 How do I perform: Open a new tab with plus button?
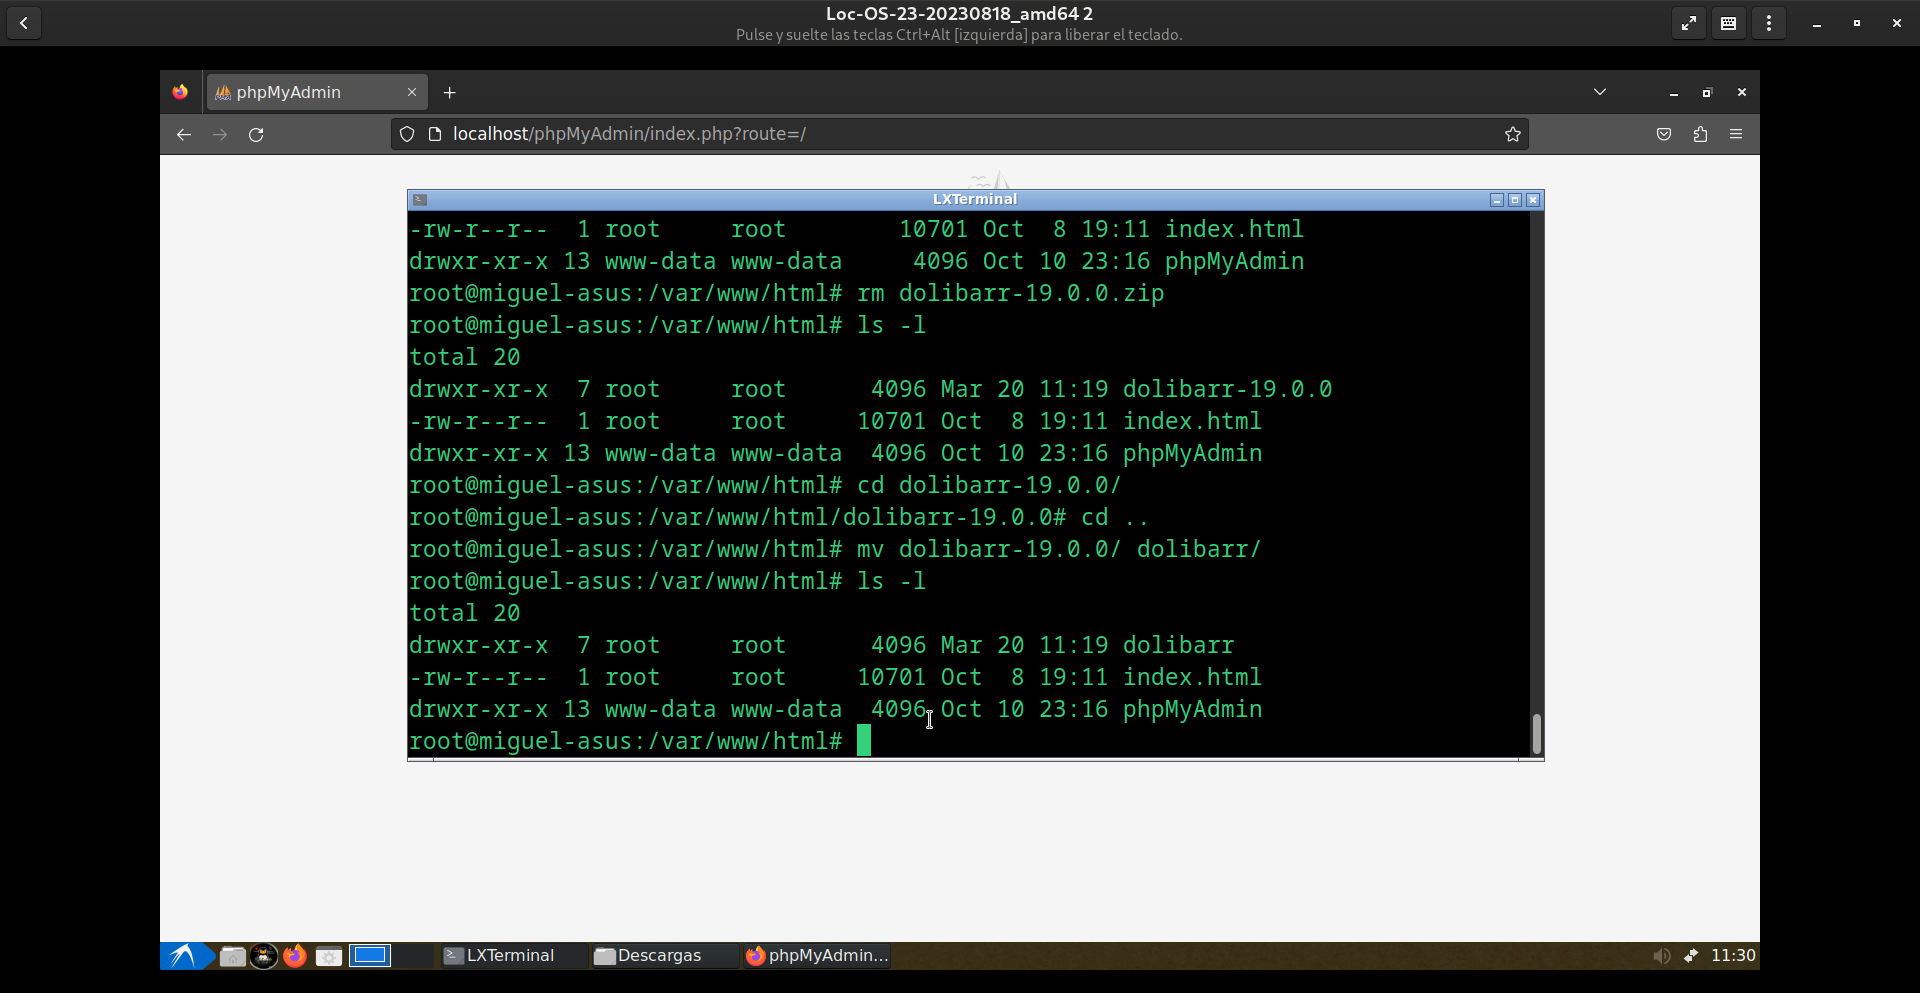pos(450,93)
